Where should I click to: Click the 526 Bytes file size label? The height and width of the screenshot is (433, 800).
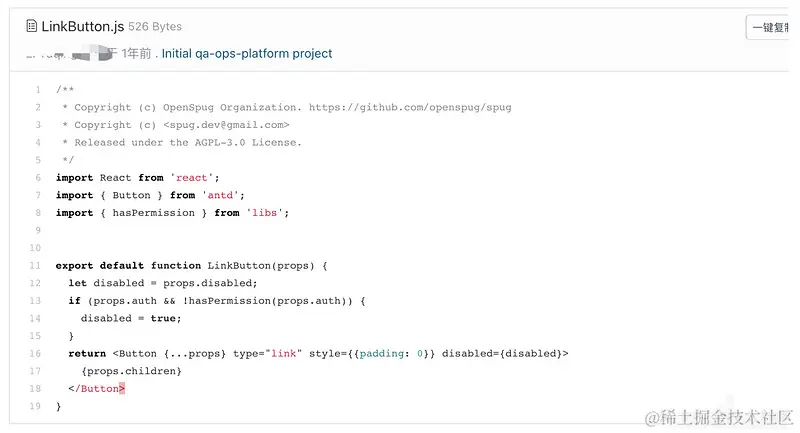click(155, 27)
